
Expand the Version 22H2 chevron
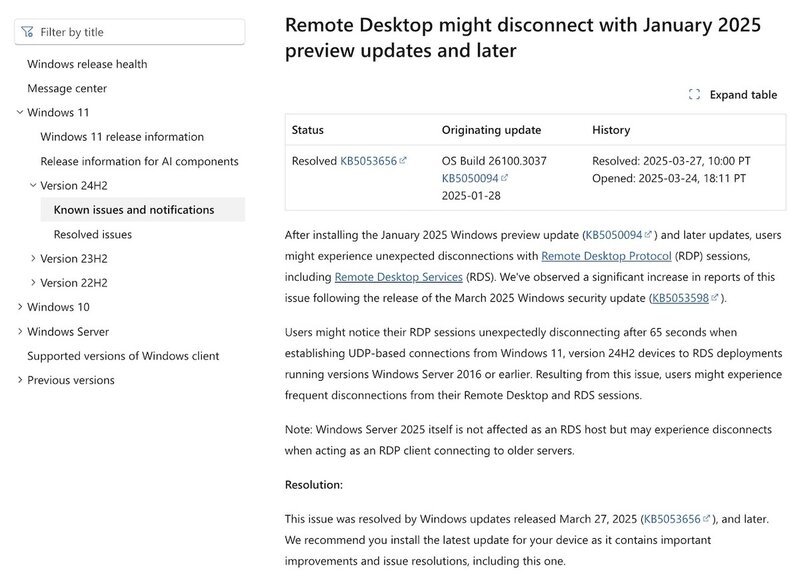pyautogui.click(x=33, y=283)
